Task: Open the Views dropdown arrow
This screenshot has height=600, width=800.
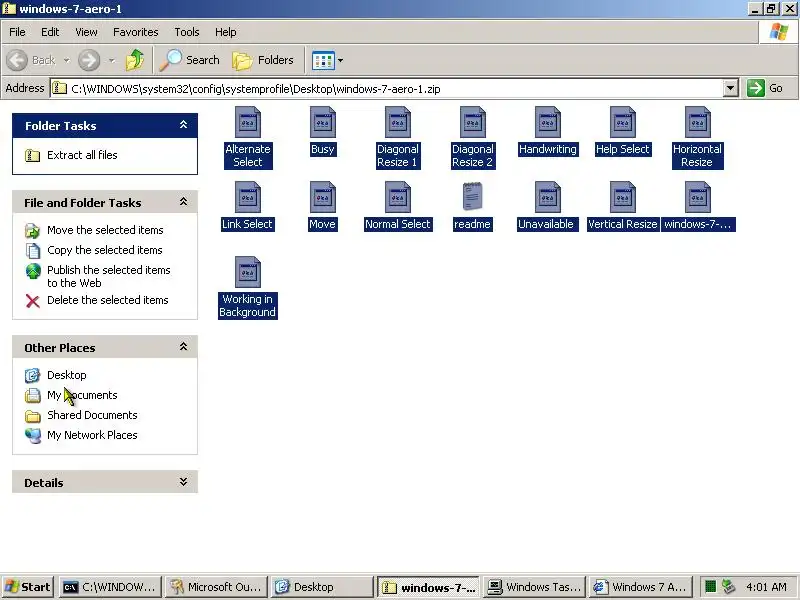Action: [x=340, y=61]
